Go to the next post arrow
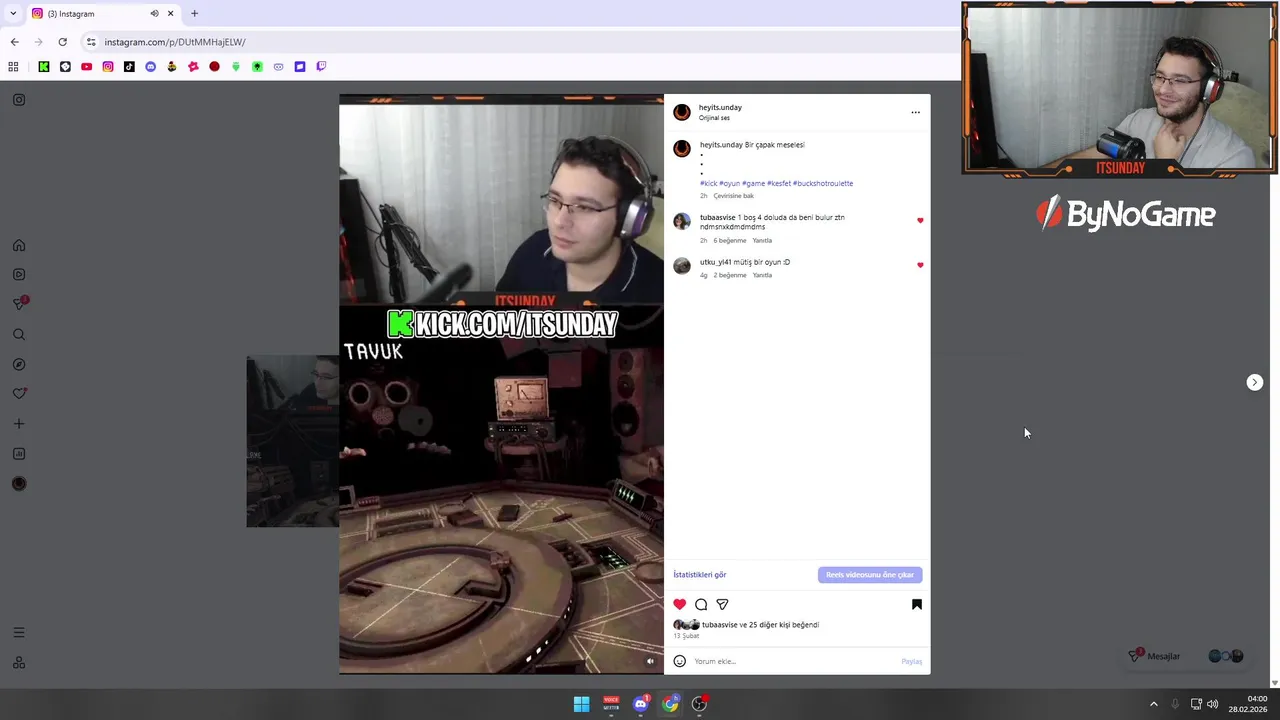 pos(1255,383)
